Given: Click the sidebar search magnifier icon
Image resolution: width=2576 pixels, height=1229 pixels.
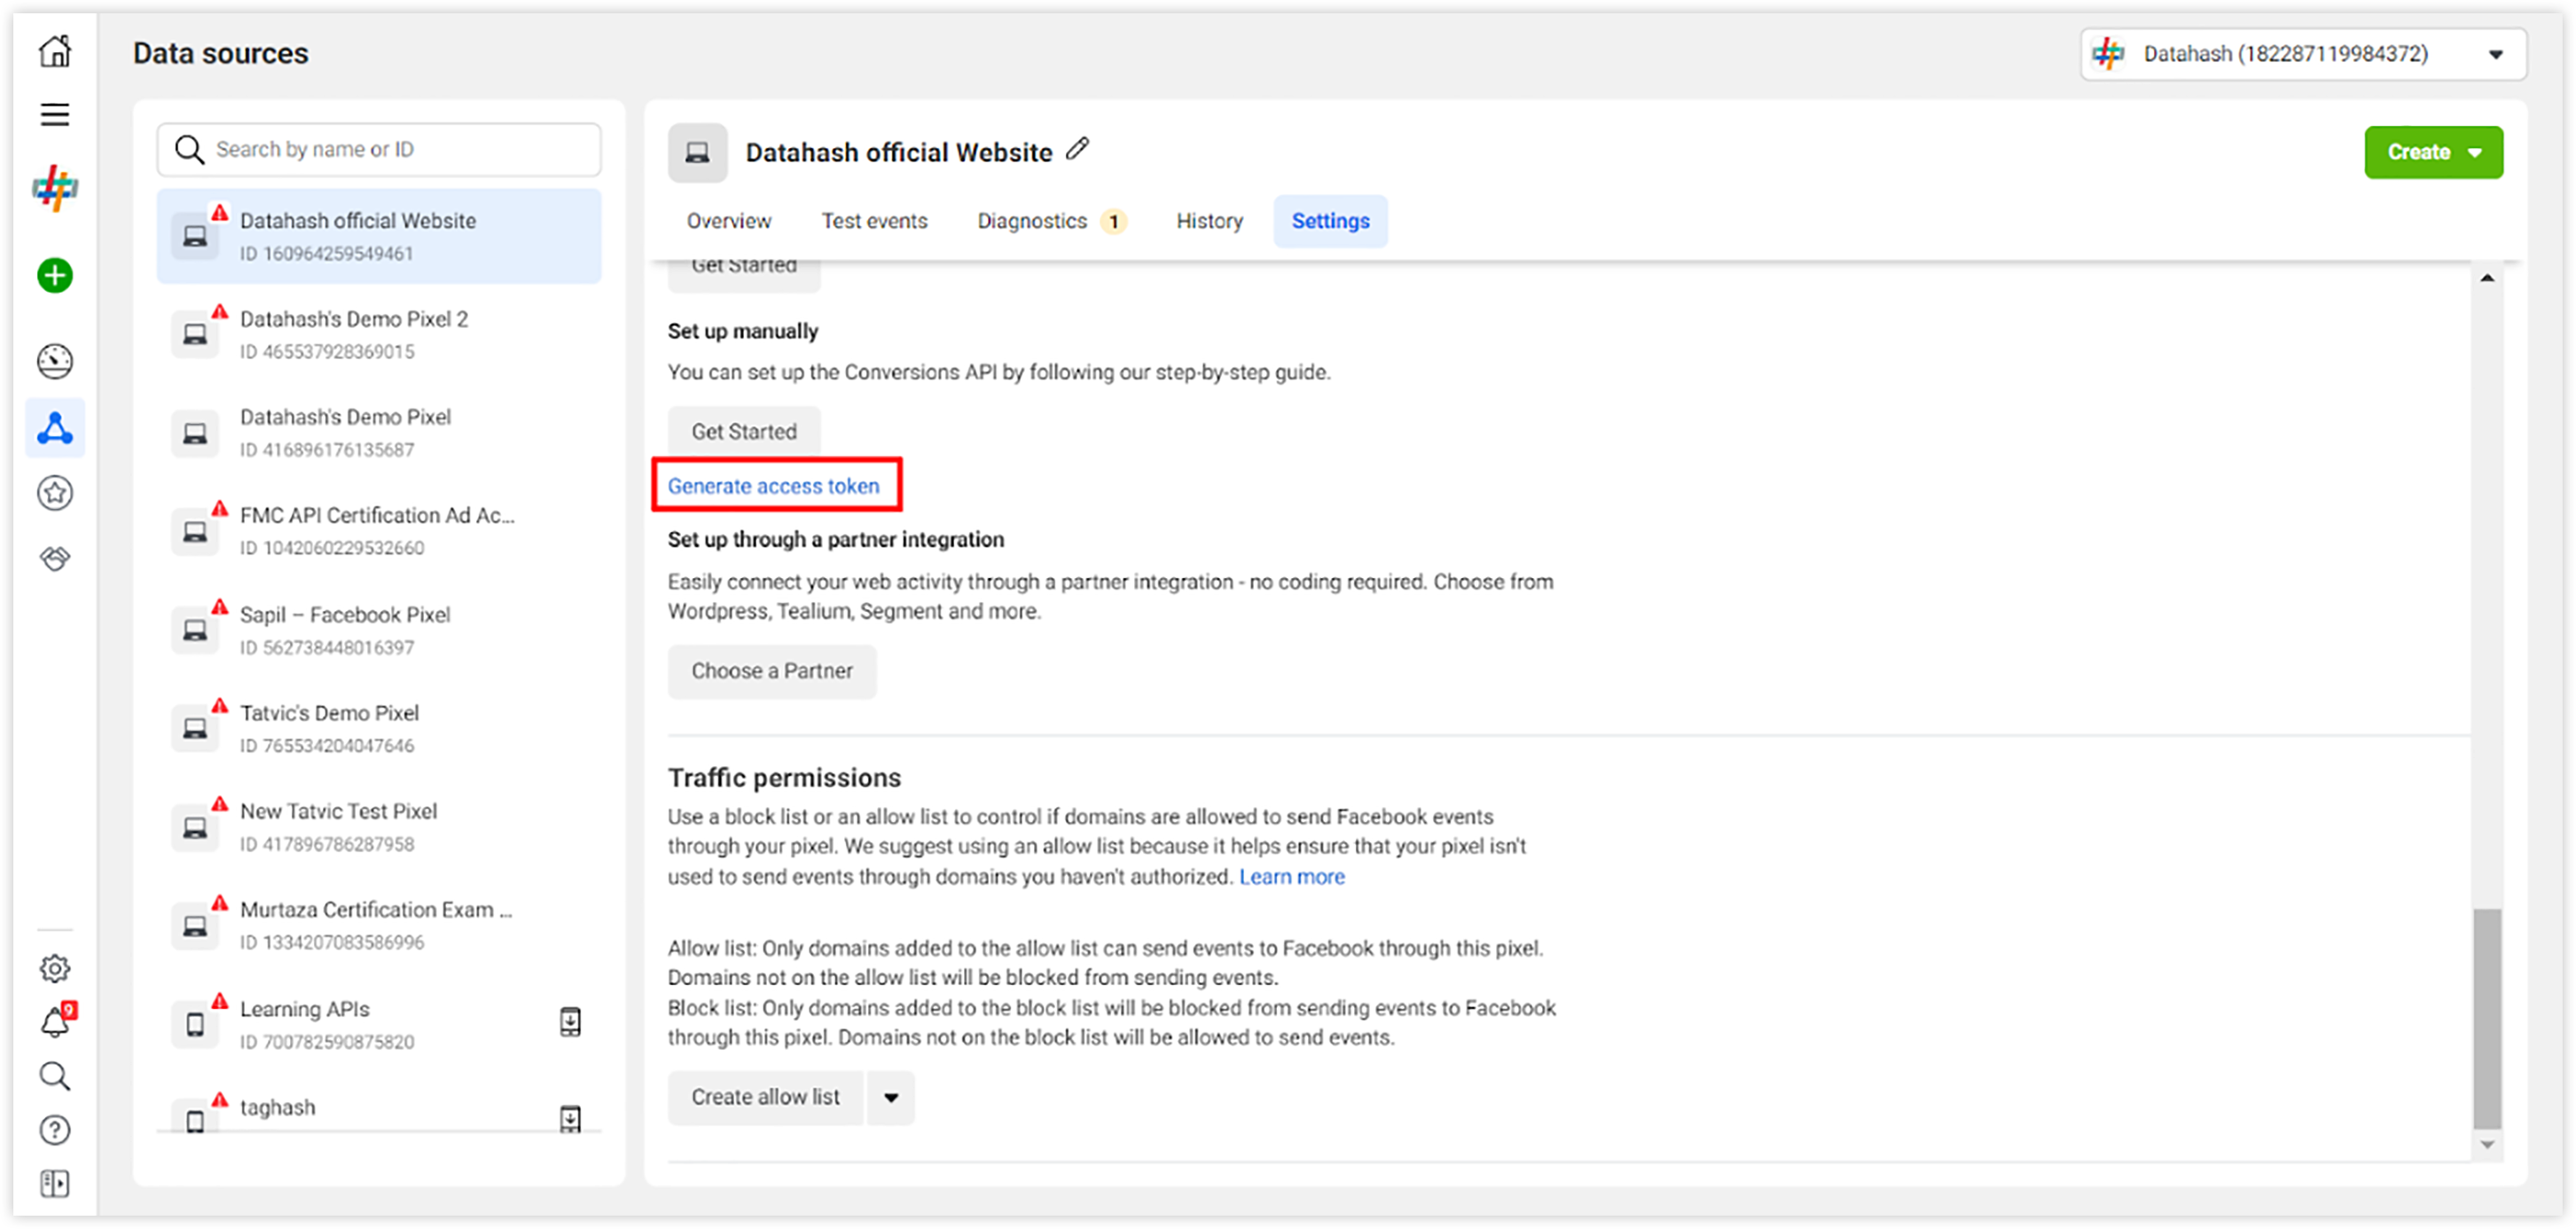Looking at the screenshot, I should point(55,1076).
